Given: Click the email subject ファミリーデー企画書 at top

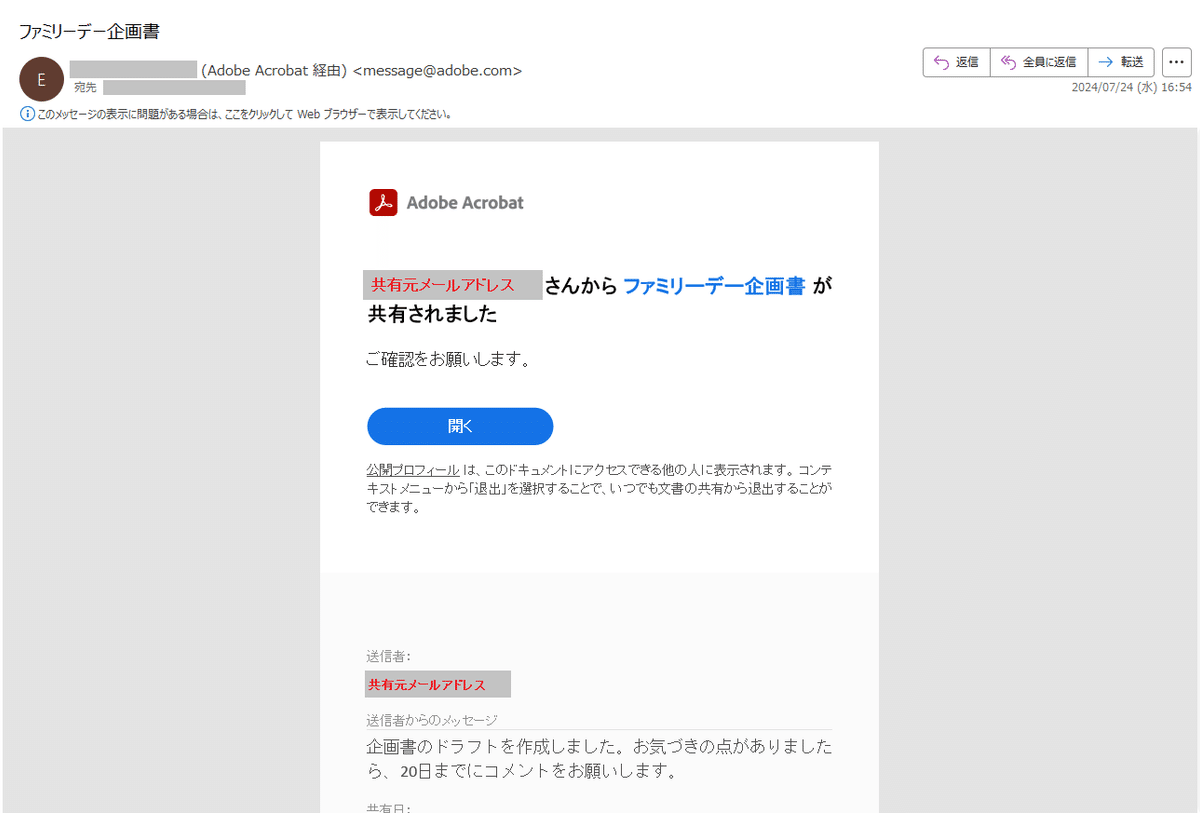Looking at the screenshot, I should 89,31.
